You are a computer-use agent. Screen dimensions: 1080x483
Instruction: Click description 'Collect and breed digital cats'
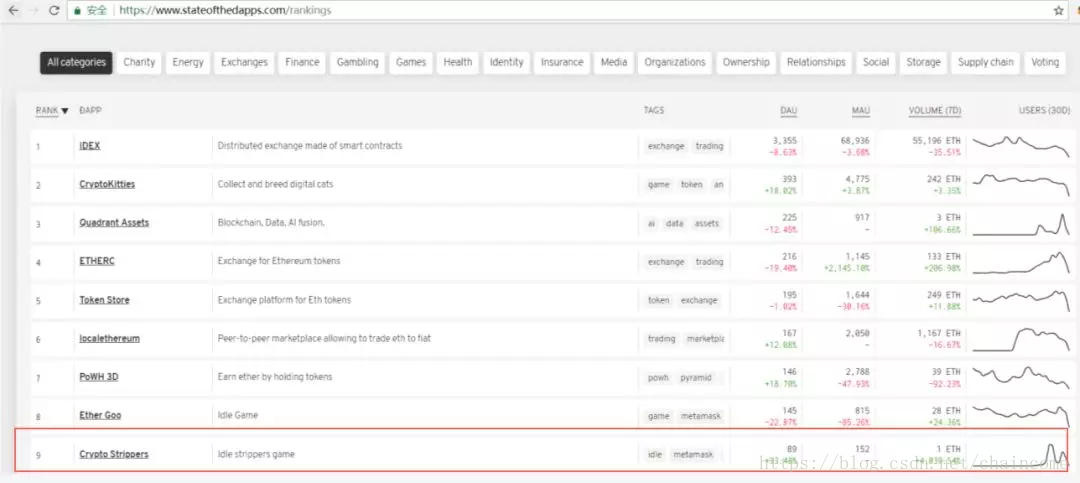point(276,185)
